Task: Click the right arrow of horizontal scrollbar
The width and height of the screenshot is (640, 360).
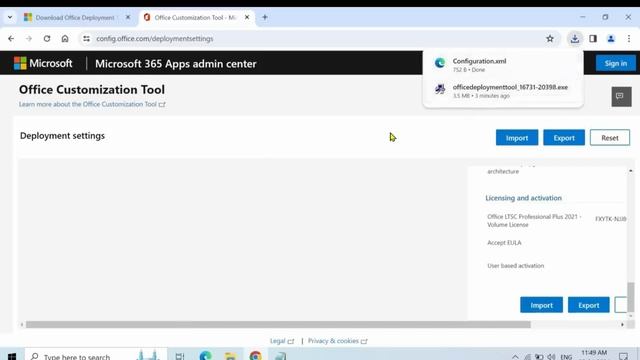Action: (x=622, y=324)
